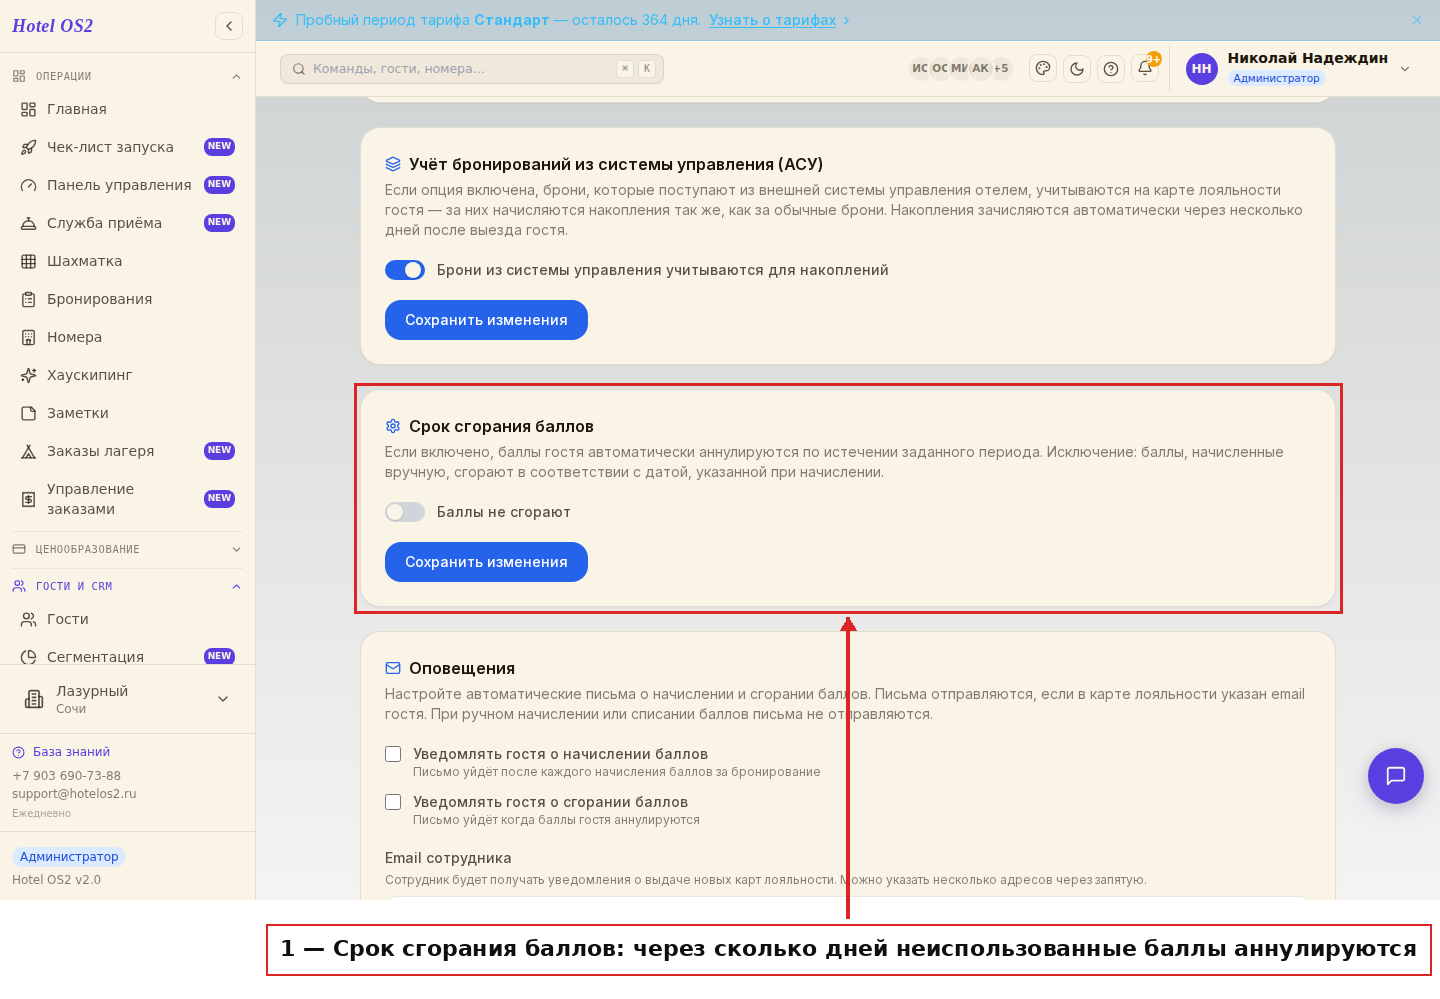This screenshot has width=1440, height=999.
Task: Navigate to Хаускипинг
Action: point(127,375)
